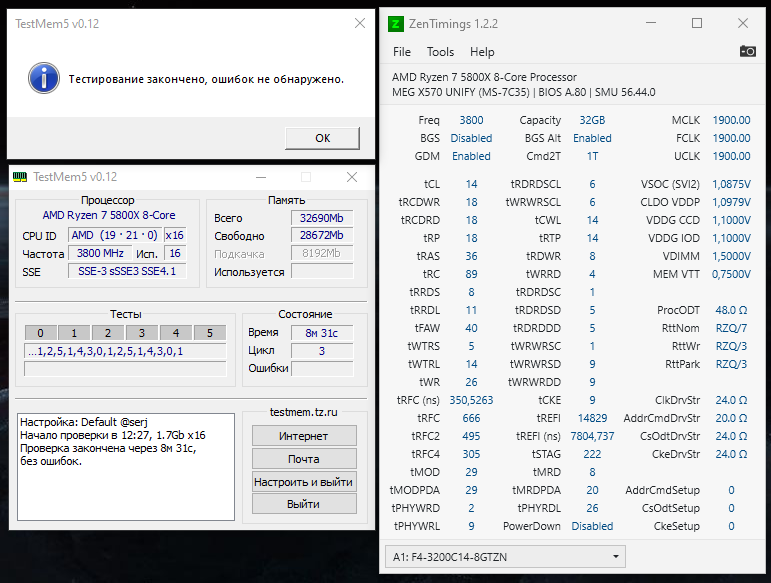Image resolution: width=771 pixels, height=583 pixels.
Task: Click the x16 field beside CPU ID
Action: (x=175, y=235)
